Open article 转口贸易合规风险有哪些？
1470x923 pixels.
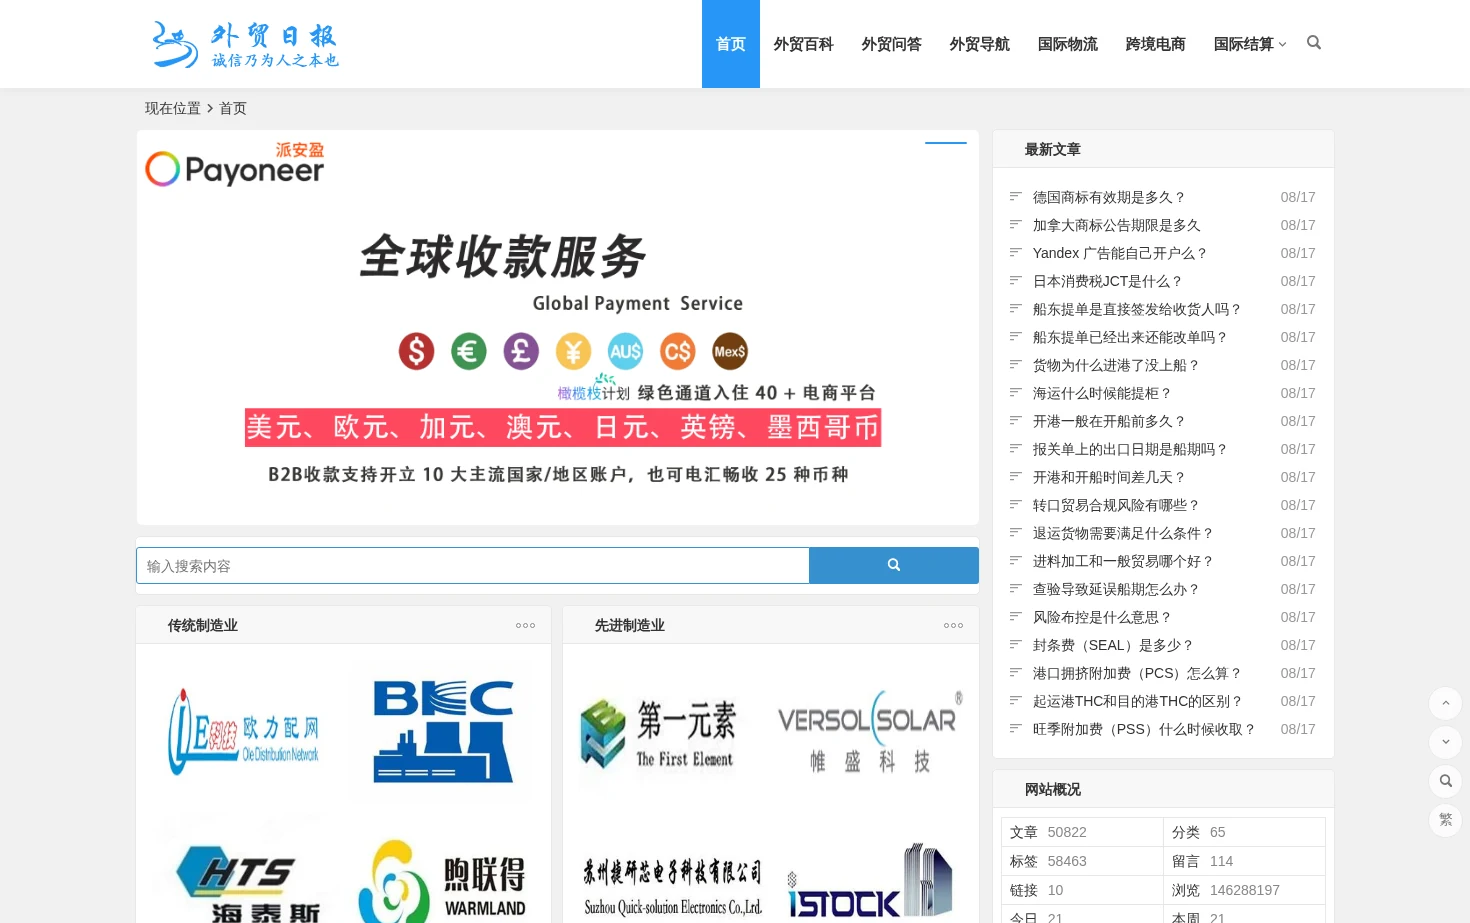pyautogui.click(x=1116, y=505)
